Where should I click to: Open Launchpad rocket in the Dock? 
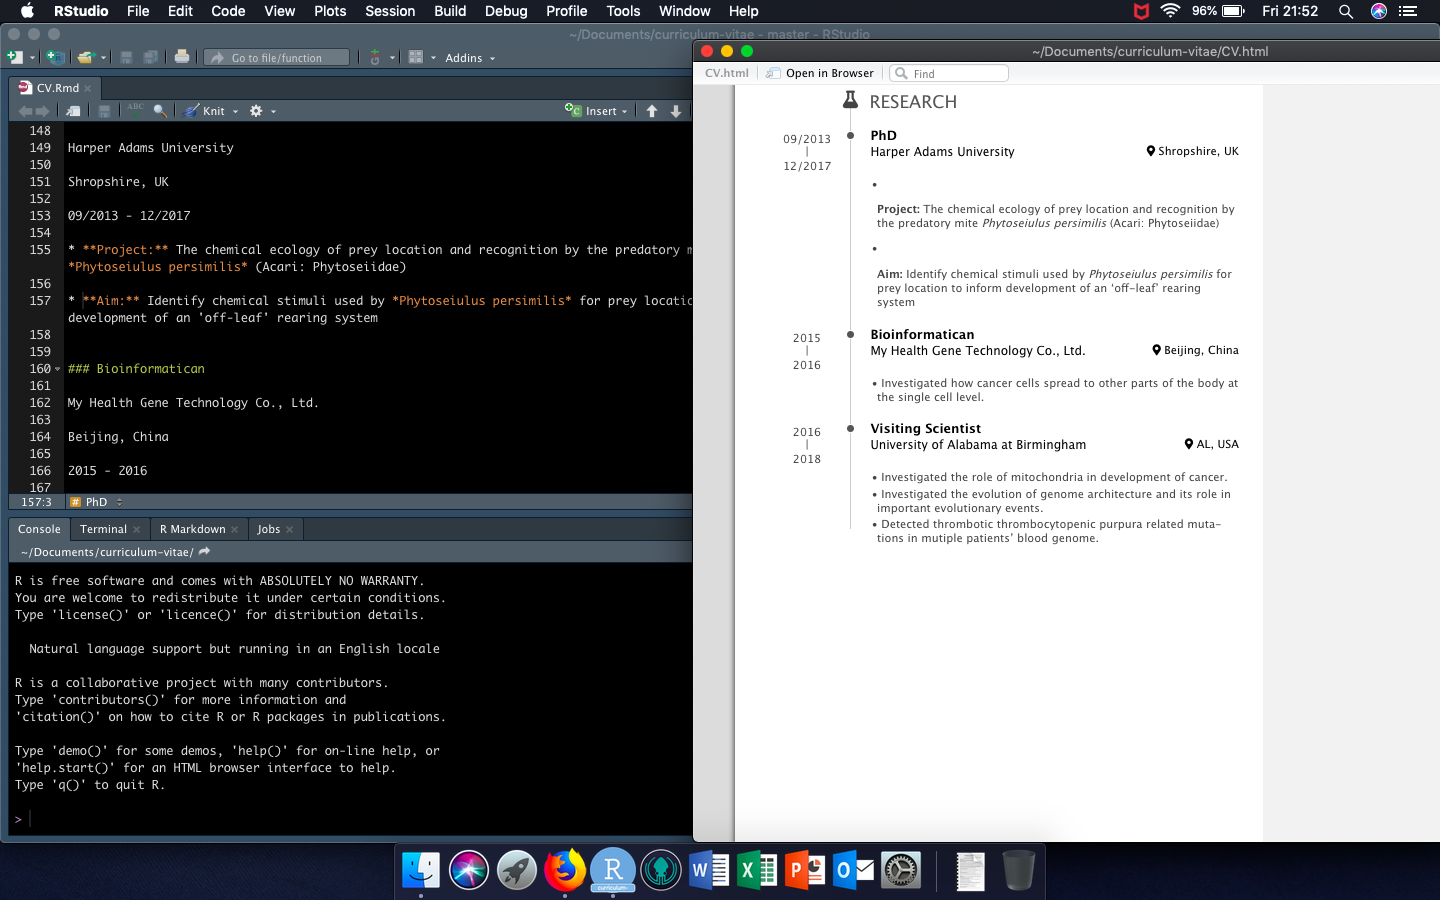(x=517, y=870)
